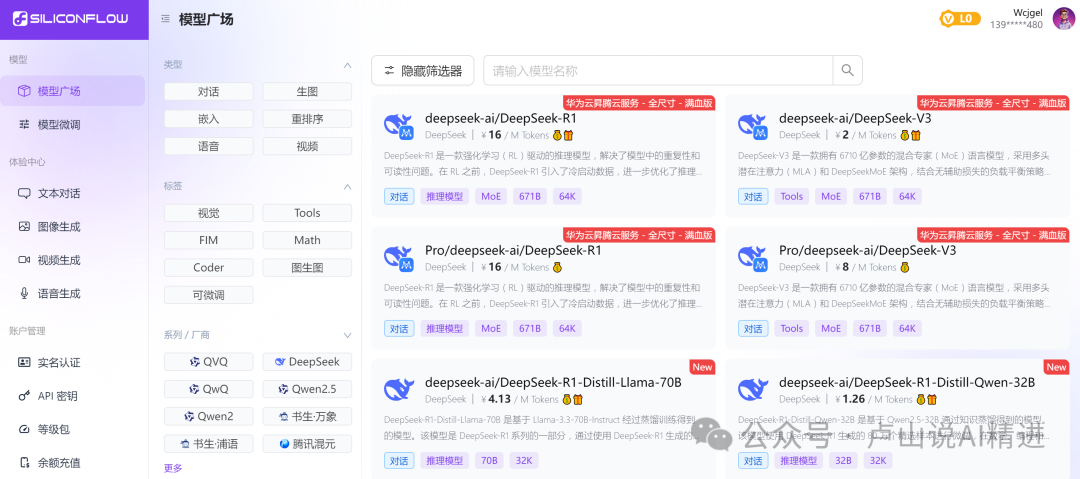This screenshot has height=479, width=1080.
Task: Focus the 请输入模型名称 search field
Action: pyautogui.click(x=658, y=70)
